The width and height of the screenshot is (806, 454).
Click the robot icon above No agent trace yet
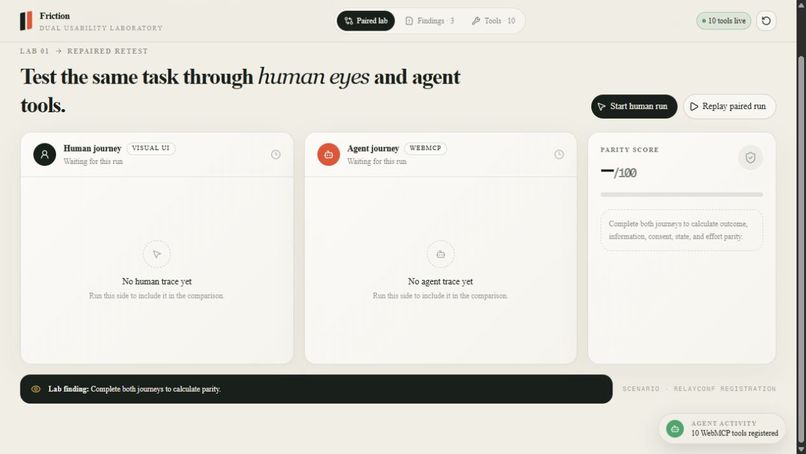pos(441,254)
